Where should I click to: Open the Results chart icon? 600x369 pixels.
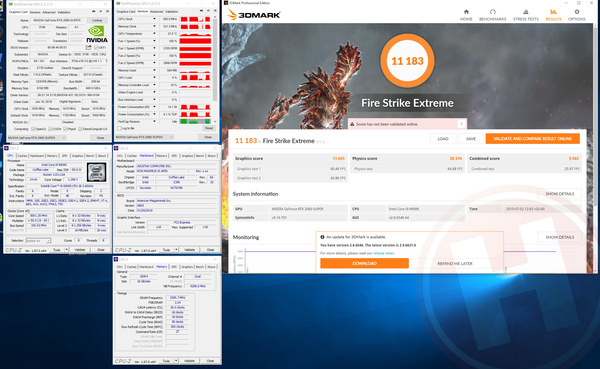click(553, 12)
